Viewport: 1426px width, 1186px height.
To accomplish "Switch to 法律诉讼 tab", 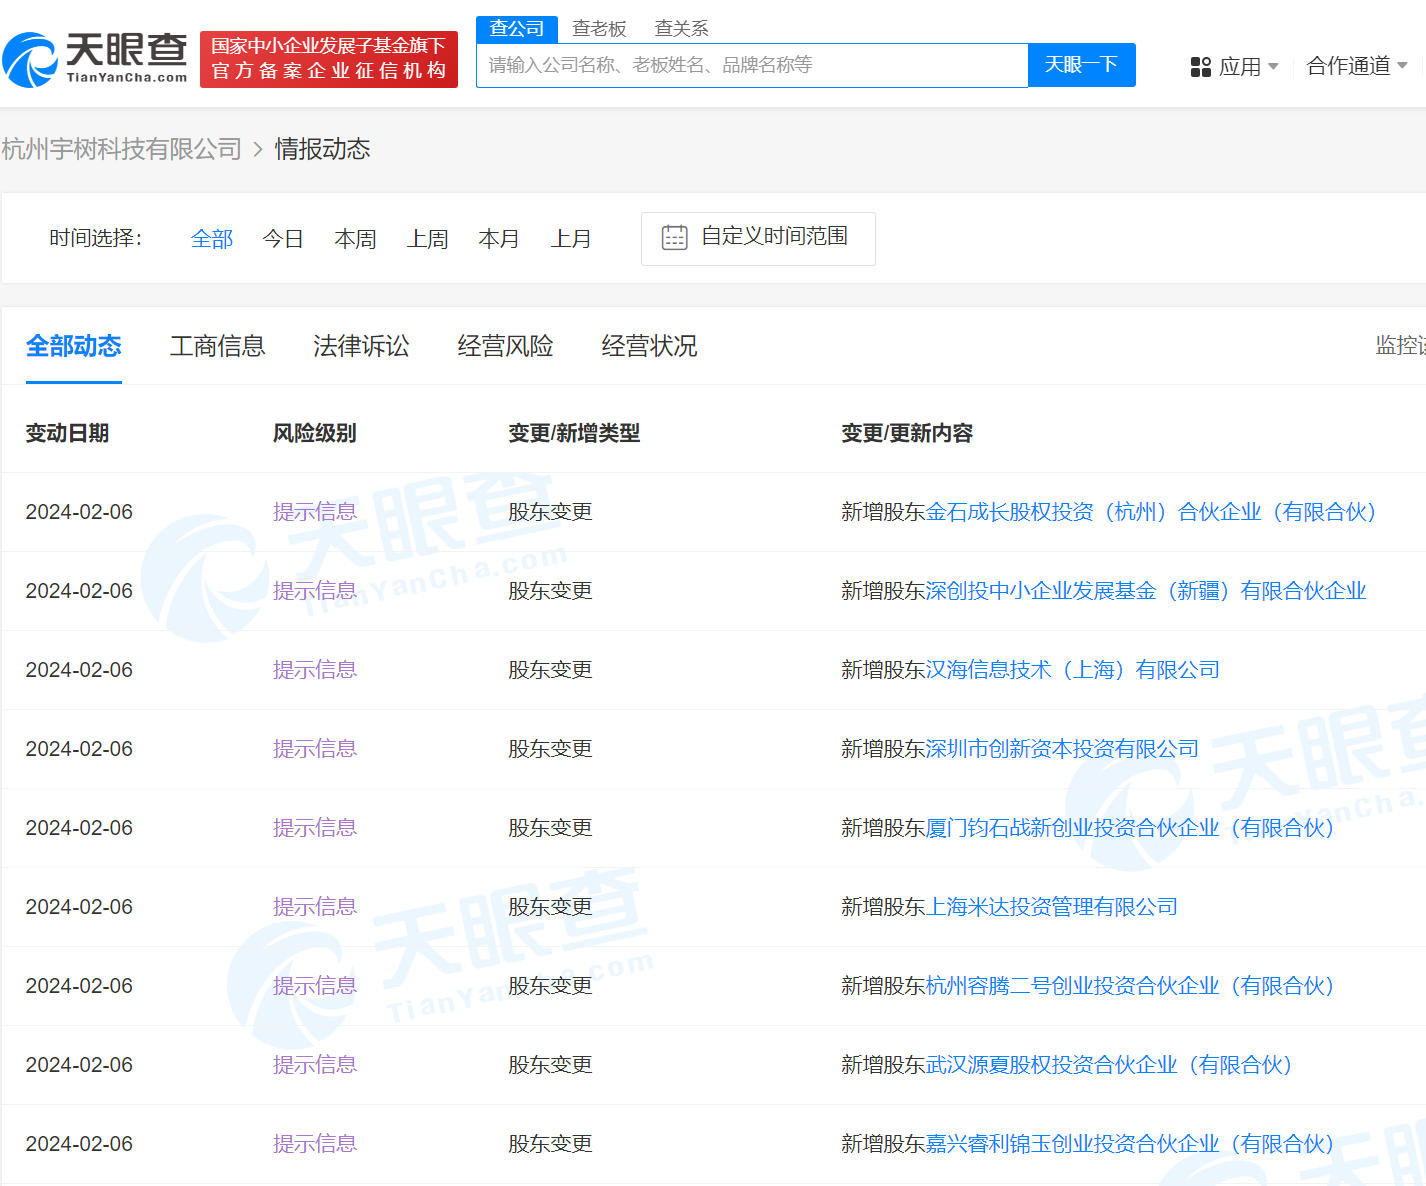I will click(x=361, y=346).
